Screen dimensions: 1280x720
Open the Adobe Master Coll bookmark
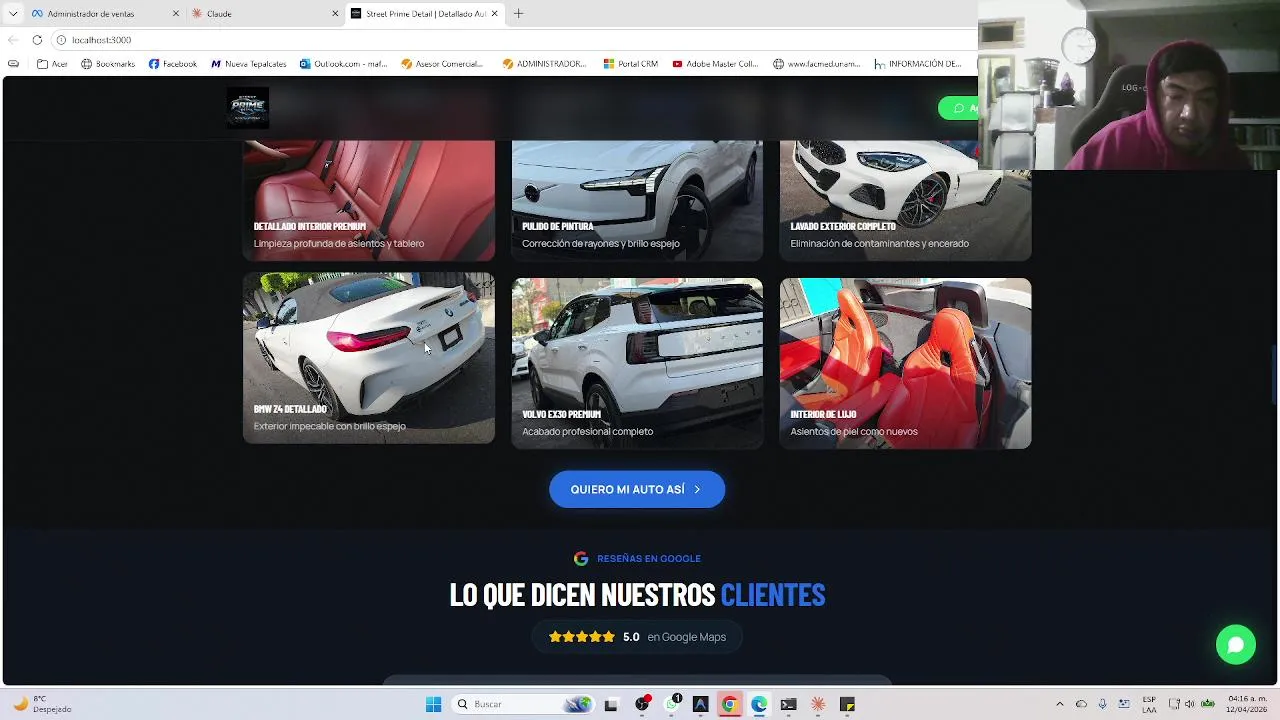pos(715,64)
